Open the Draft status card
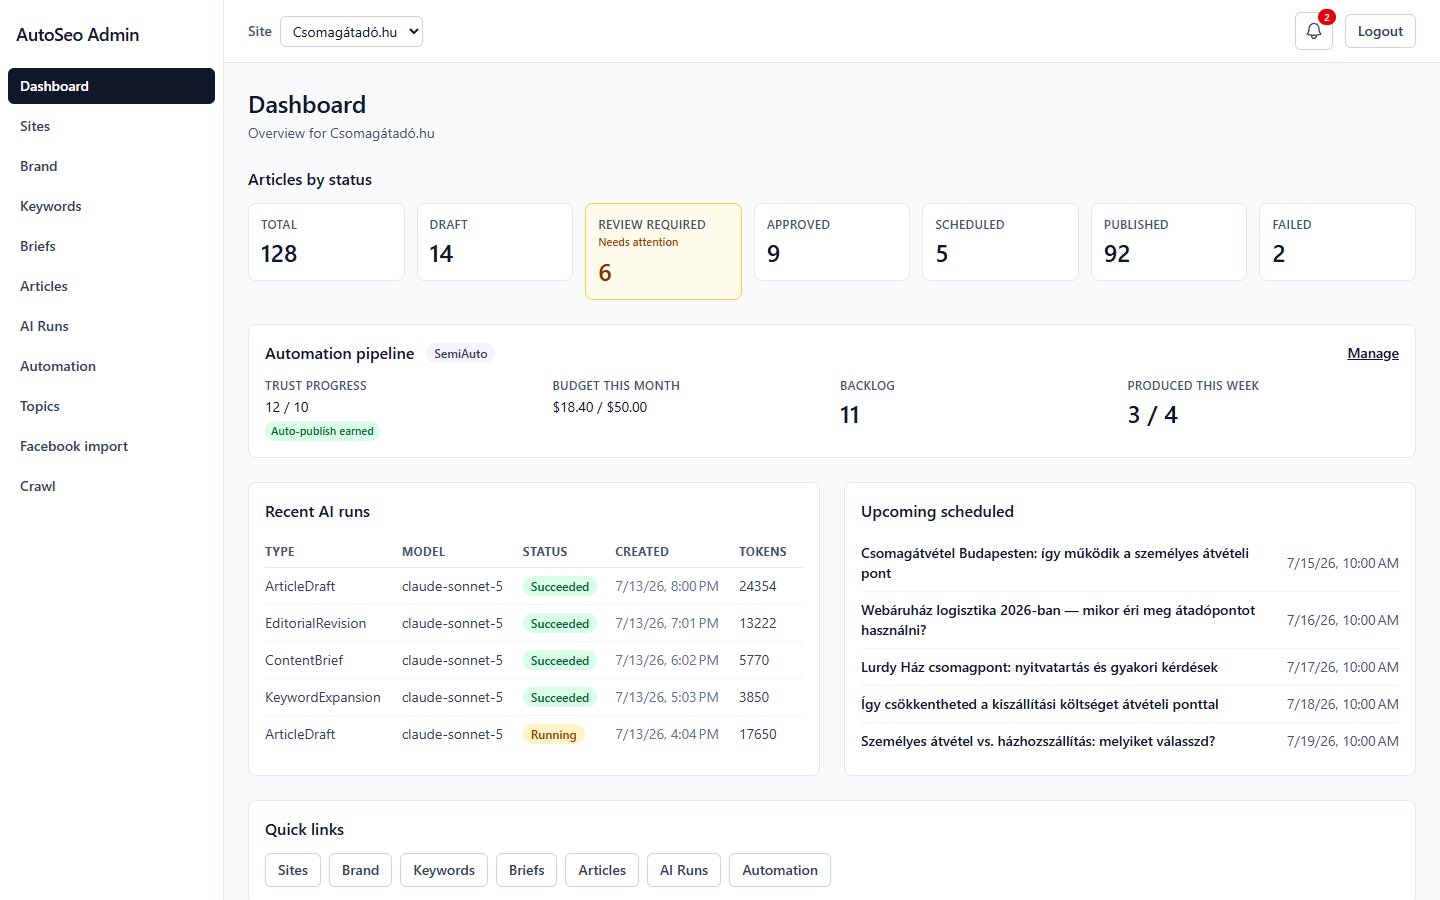Viewport: 1440px width, 900px height. 495,242
